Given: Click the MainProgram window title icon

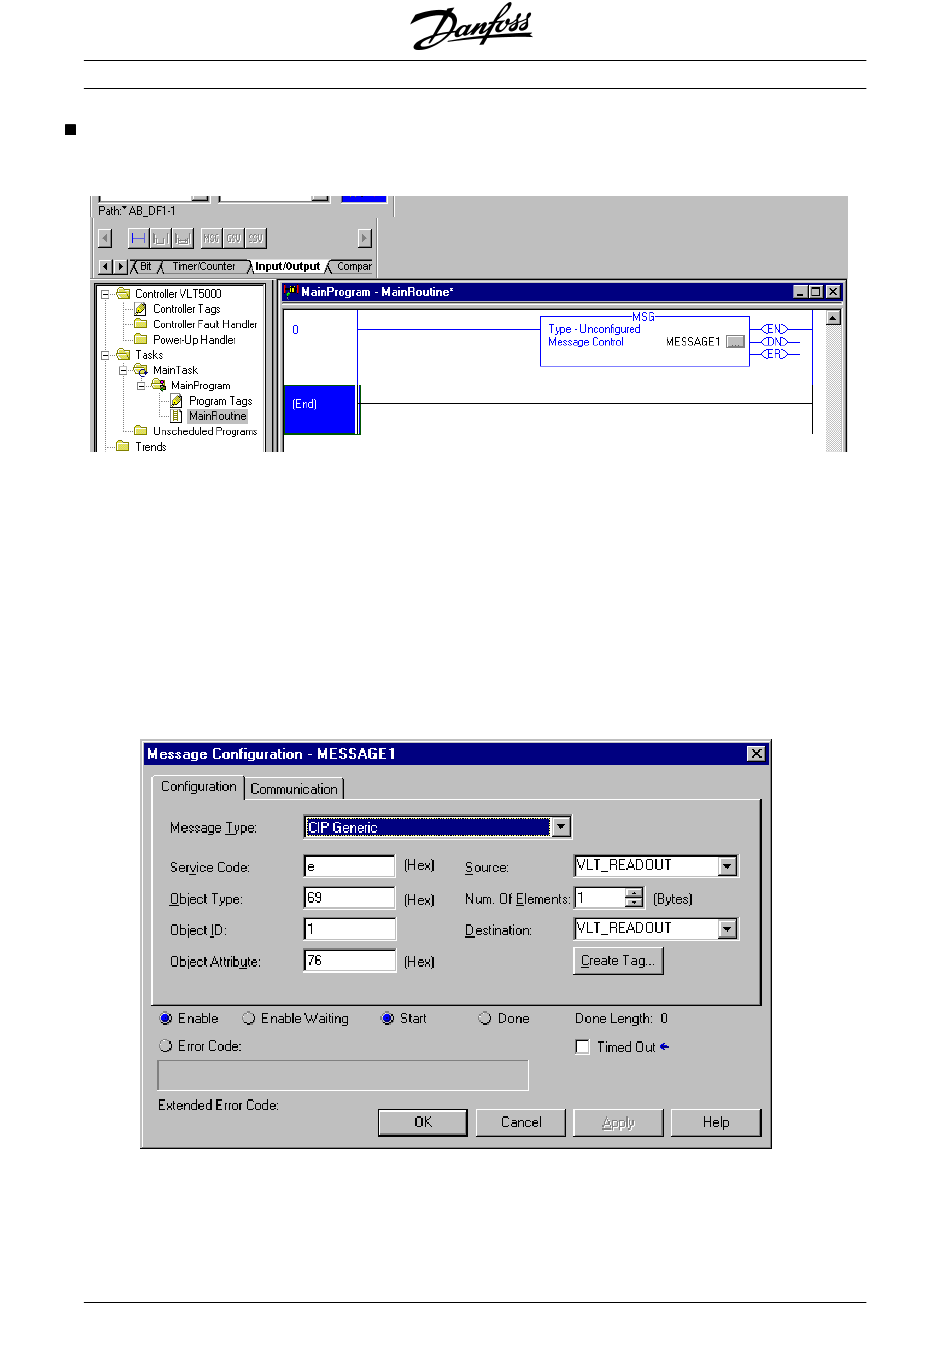Looking at the screenshot, I should click(x=292, y=291).
